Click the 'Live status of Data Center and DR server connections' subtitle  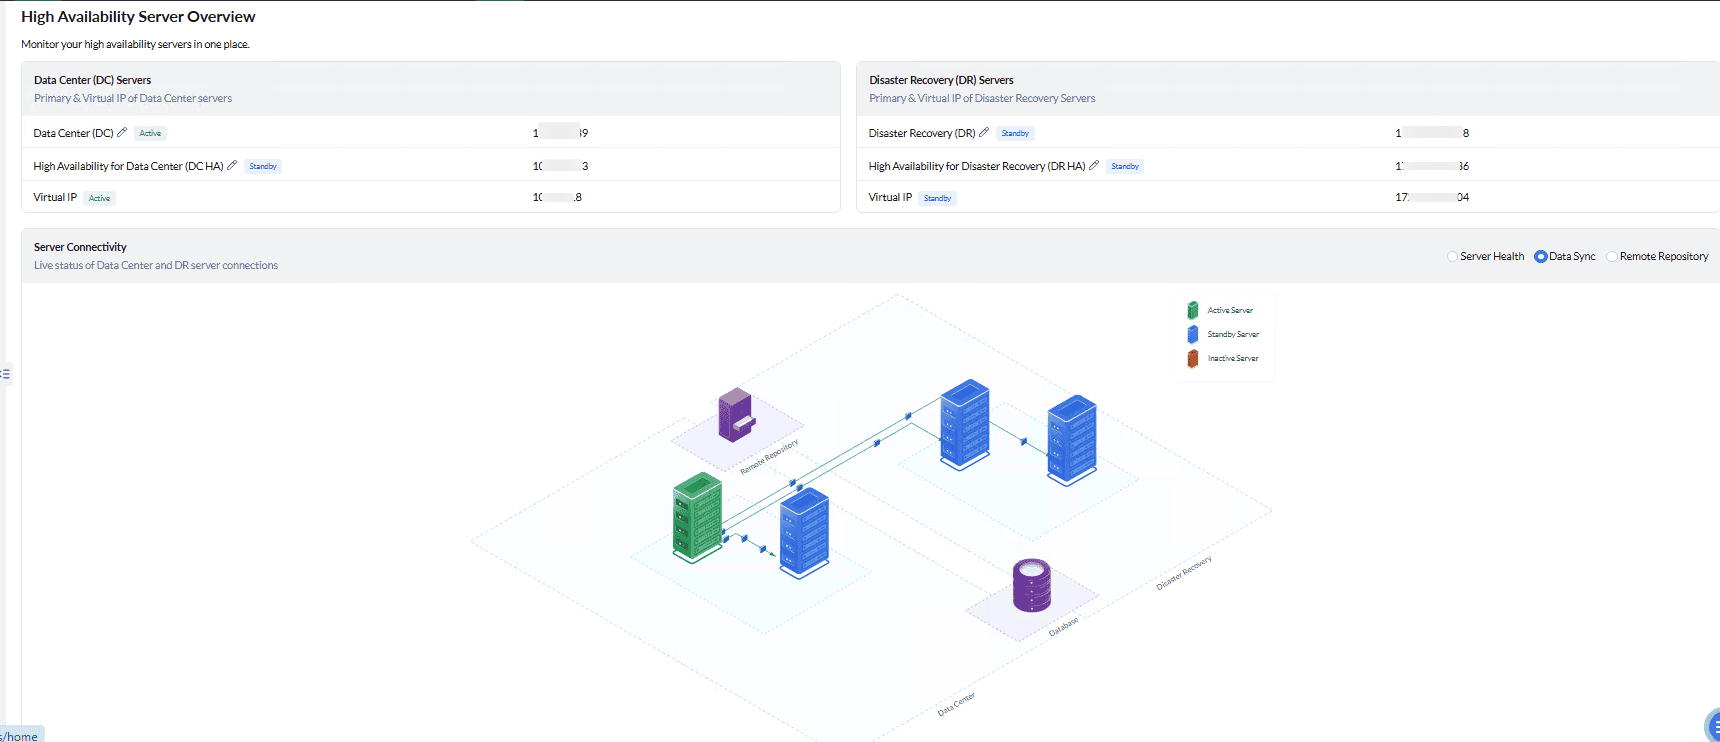(x=156, y=265)
